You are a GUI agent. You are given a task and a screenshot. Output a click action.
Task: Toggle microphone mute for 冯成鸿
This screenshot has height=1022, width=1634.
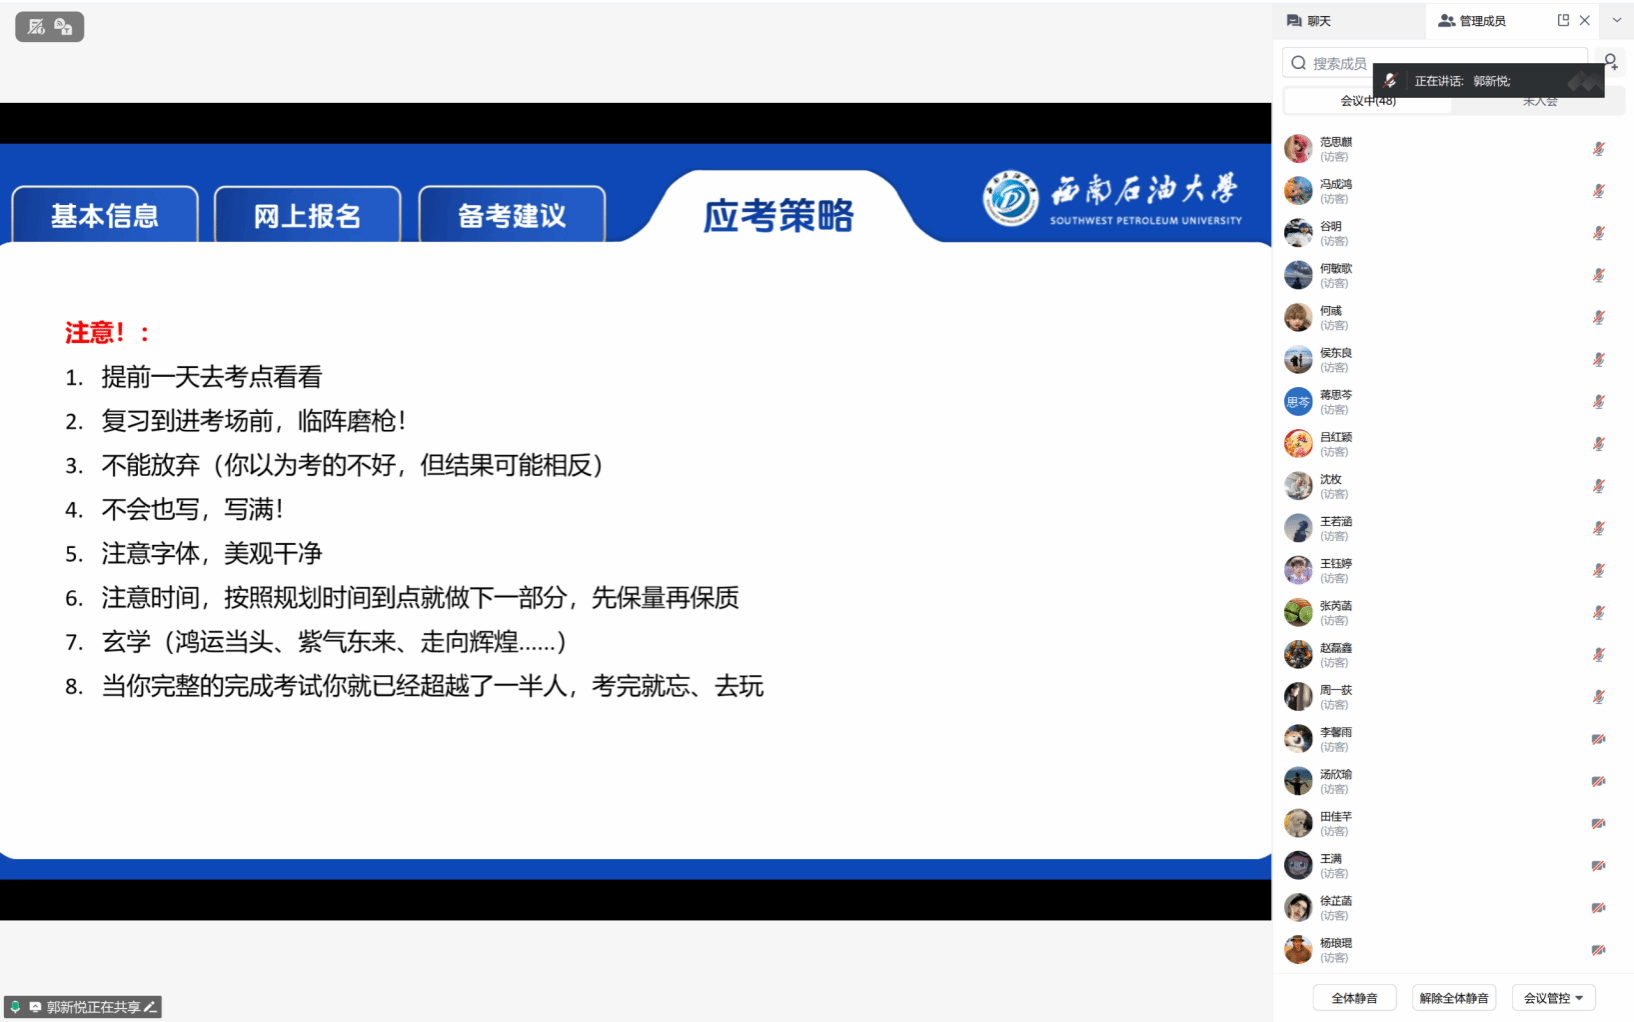pyautogui.click(x=1598, y=191)
